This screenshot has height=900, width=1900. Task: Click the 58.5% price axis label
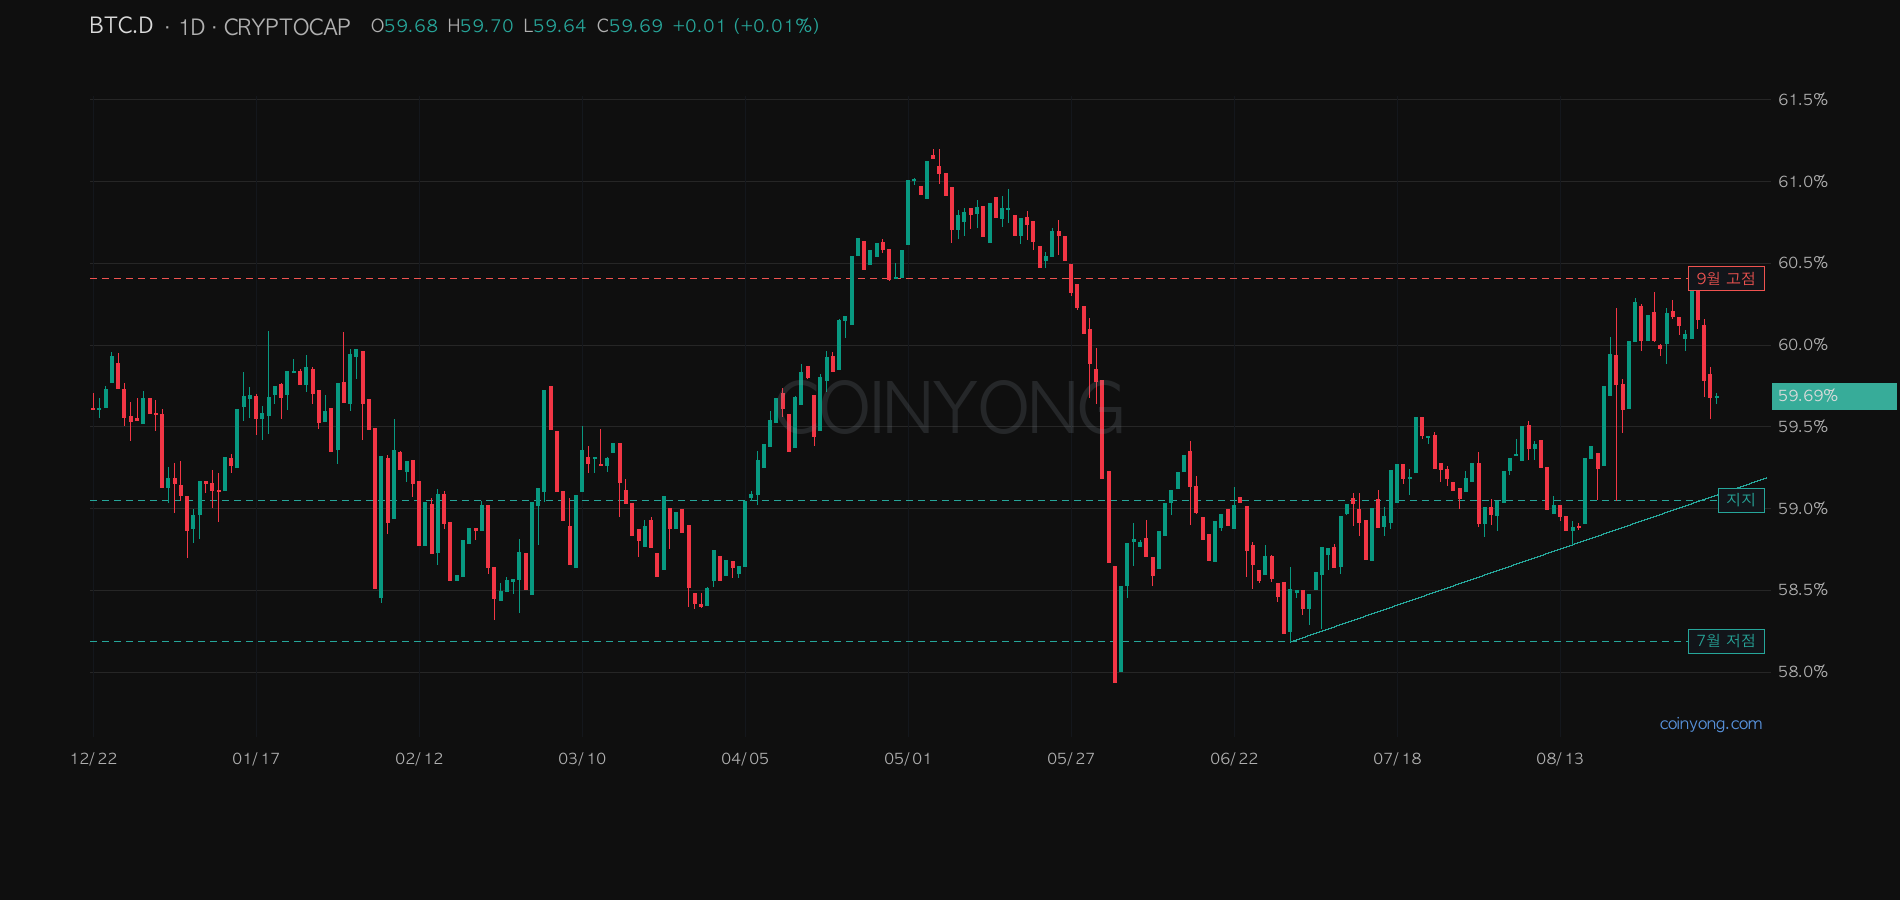coord(1802,590)
